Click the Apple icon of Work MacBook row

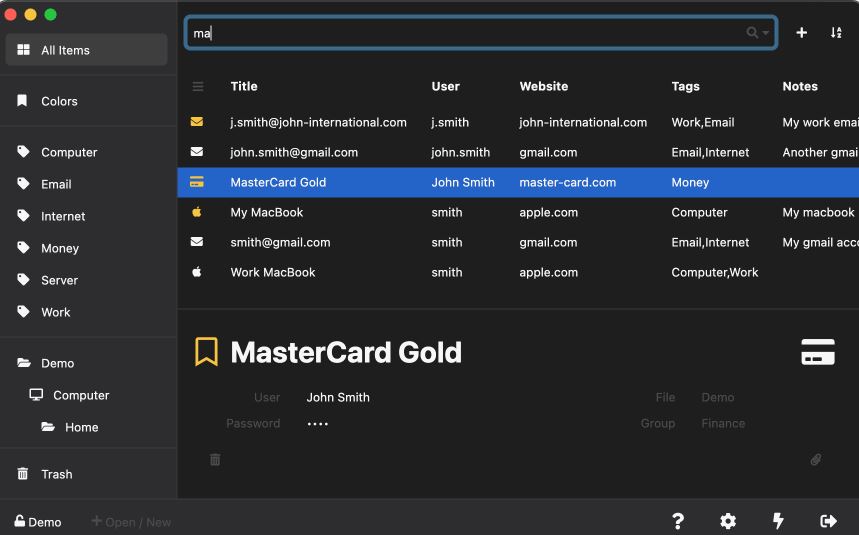(x=197, y=272)
